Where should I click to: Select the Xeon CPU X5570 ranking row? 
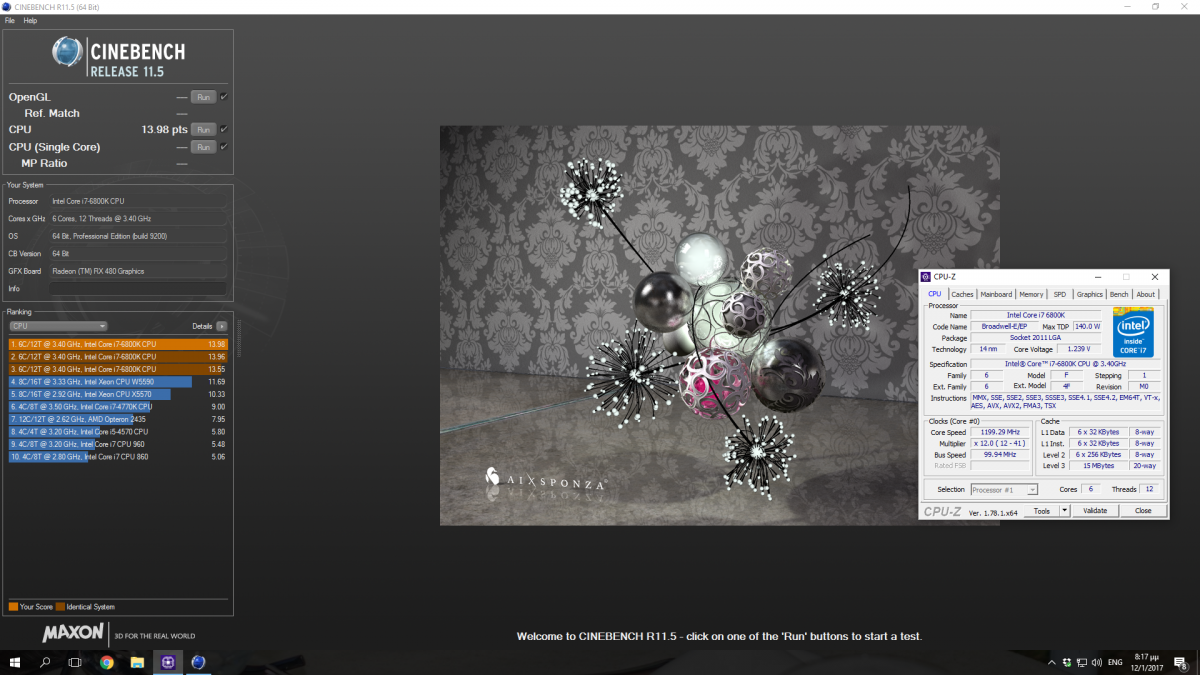pyautogui.click(x=118, y=394)
